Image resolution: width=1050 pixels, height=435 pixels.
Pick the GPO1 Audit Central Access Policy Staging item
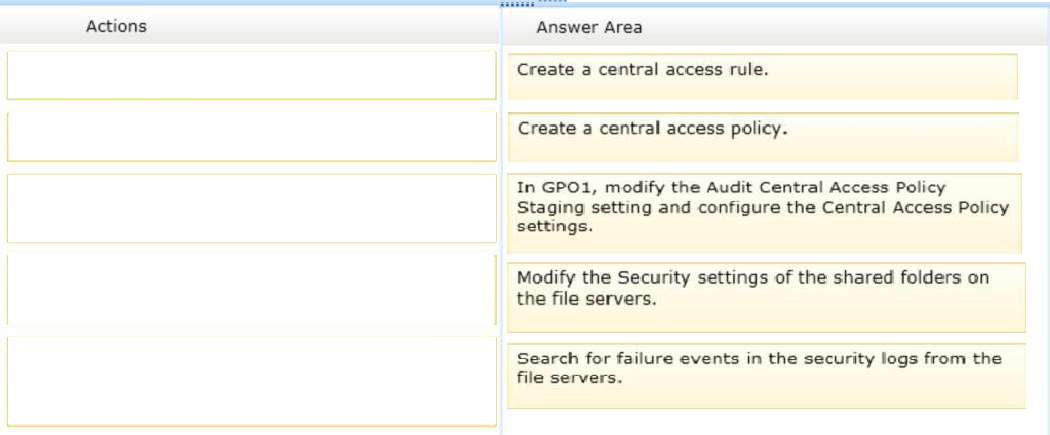764,213
